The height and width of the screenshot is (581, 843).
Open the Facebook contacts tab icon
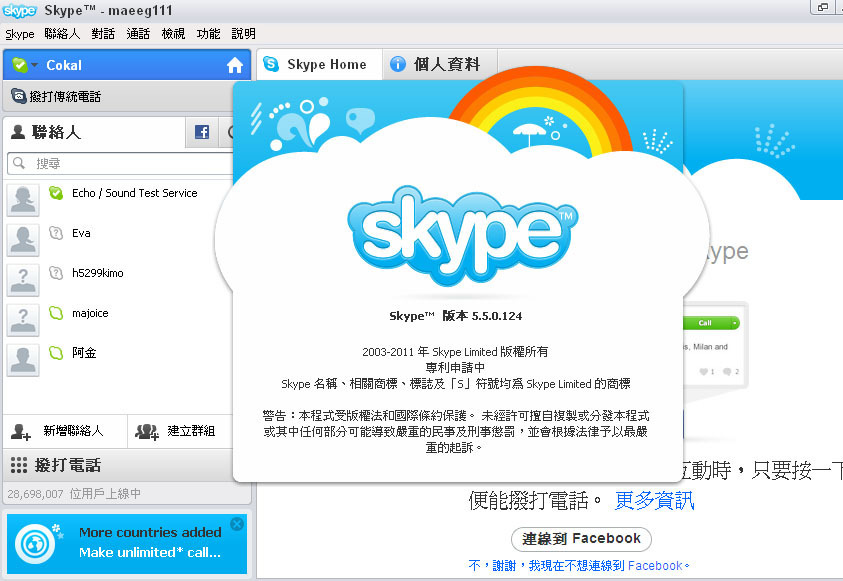pyautogui.click(x=202, y=132)
